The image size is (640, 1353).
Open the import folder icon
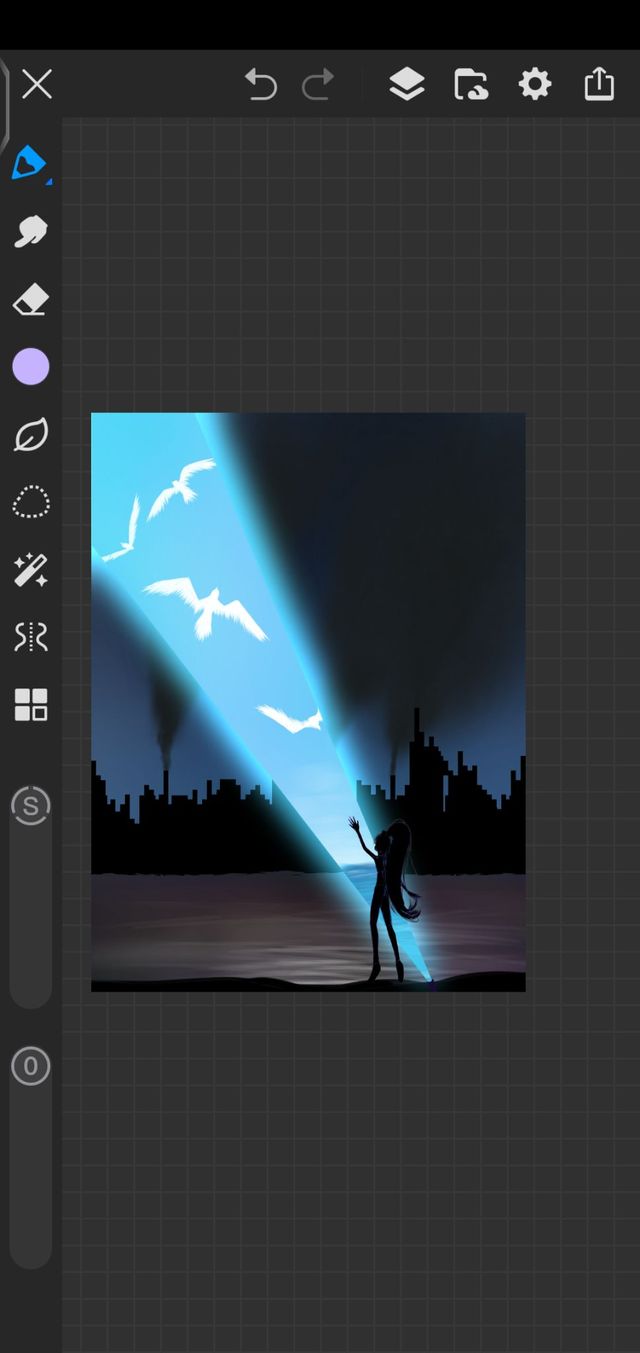471,85
